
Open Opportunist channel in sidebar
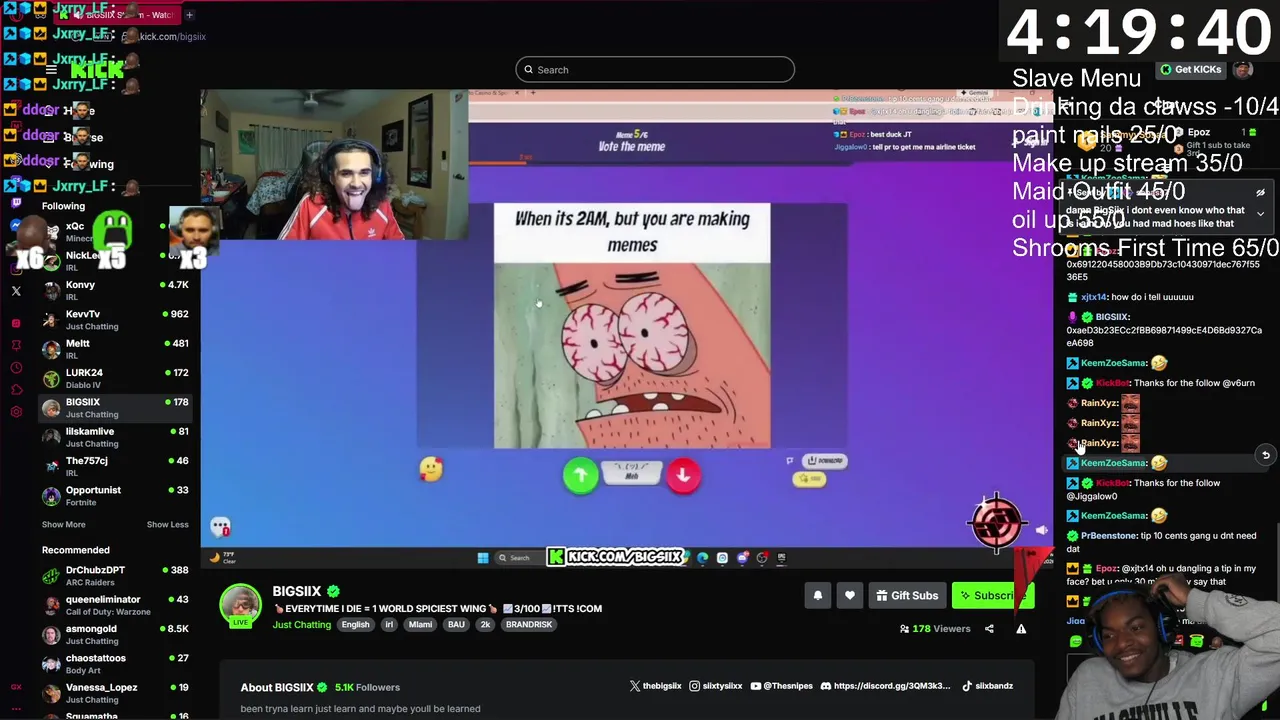pyautogui.click(x=115, y=496)
